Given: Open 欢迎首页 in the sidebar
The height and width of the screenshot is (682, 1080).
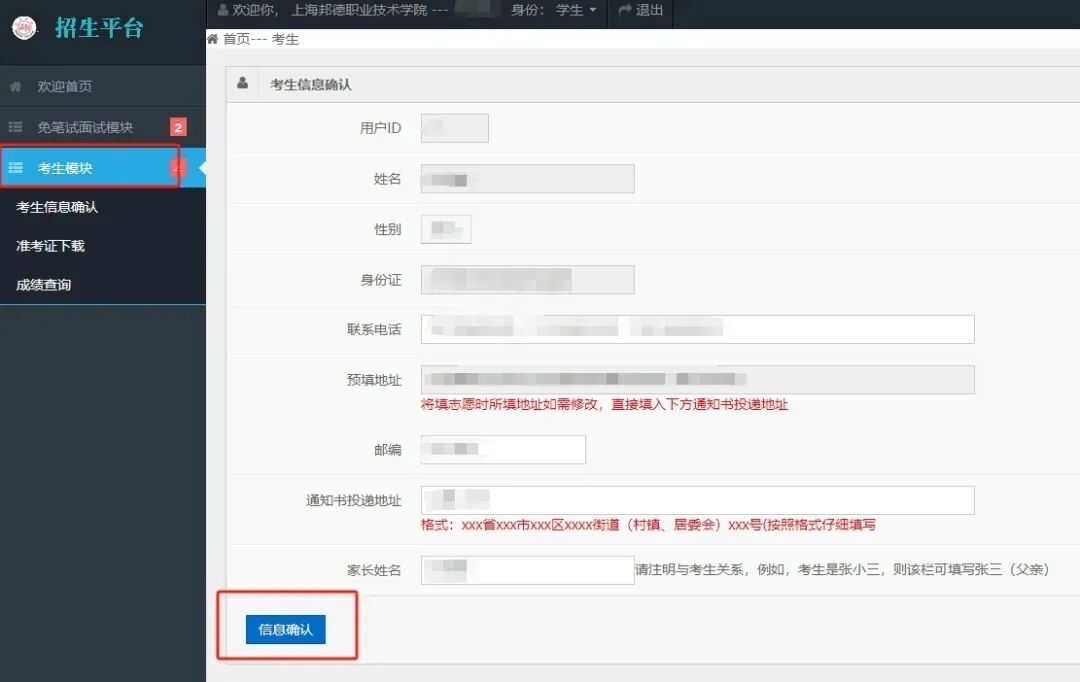Looking at the screenshot, I should pos(65,87).
